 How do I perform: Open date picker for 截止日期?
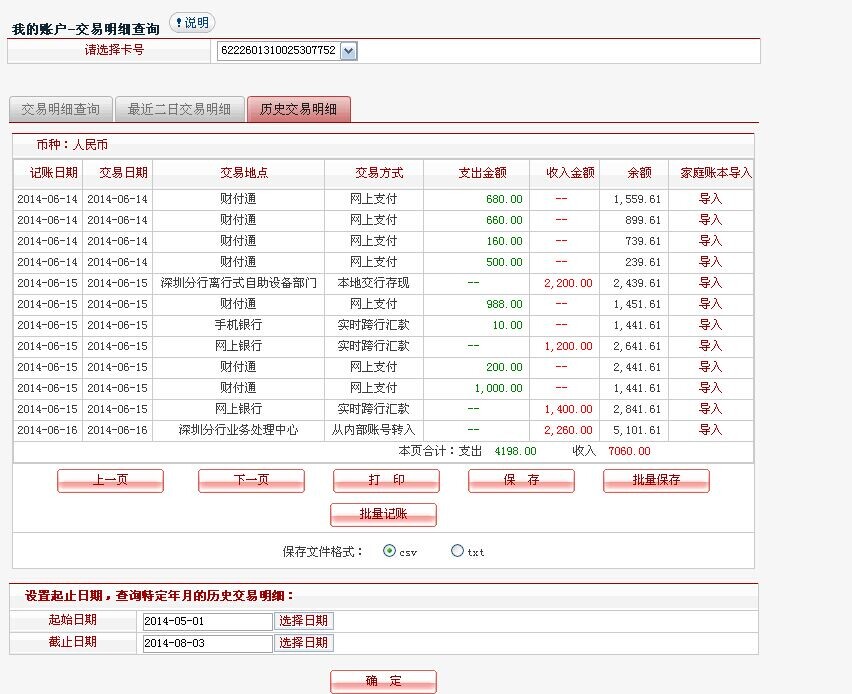pos(304,643)
